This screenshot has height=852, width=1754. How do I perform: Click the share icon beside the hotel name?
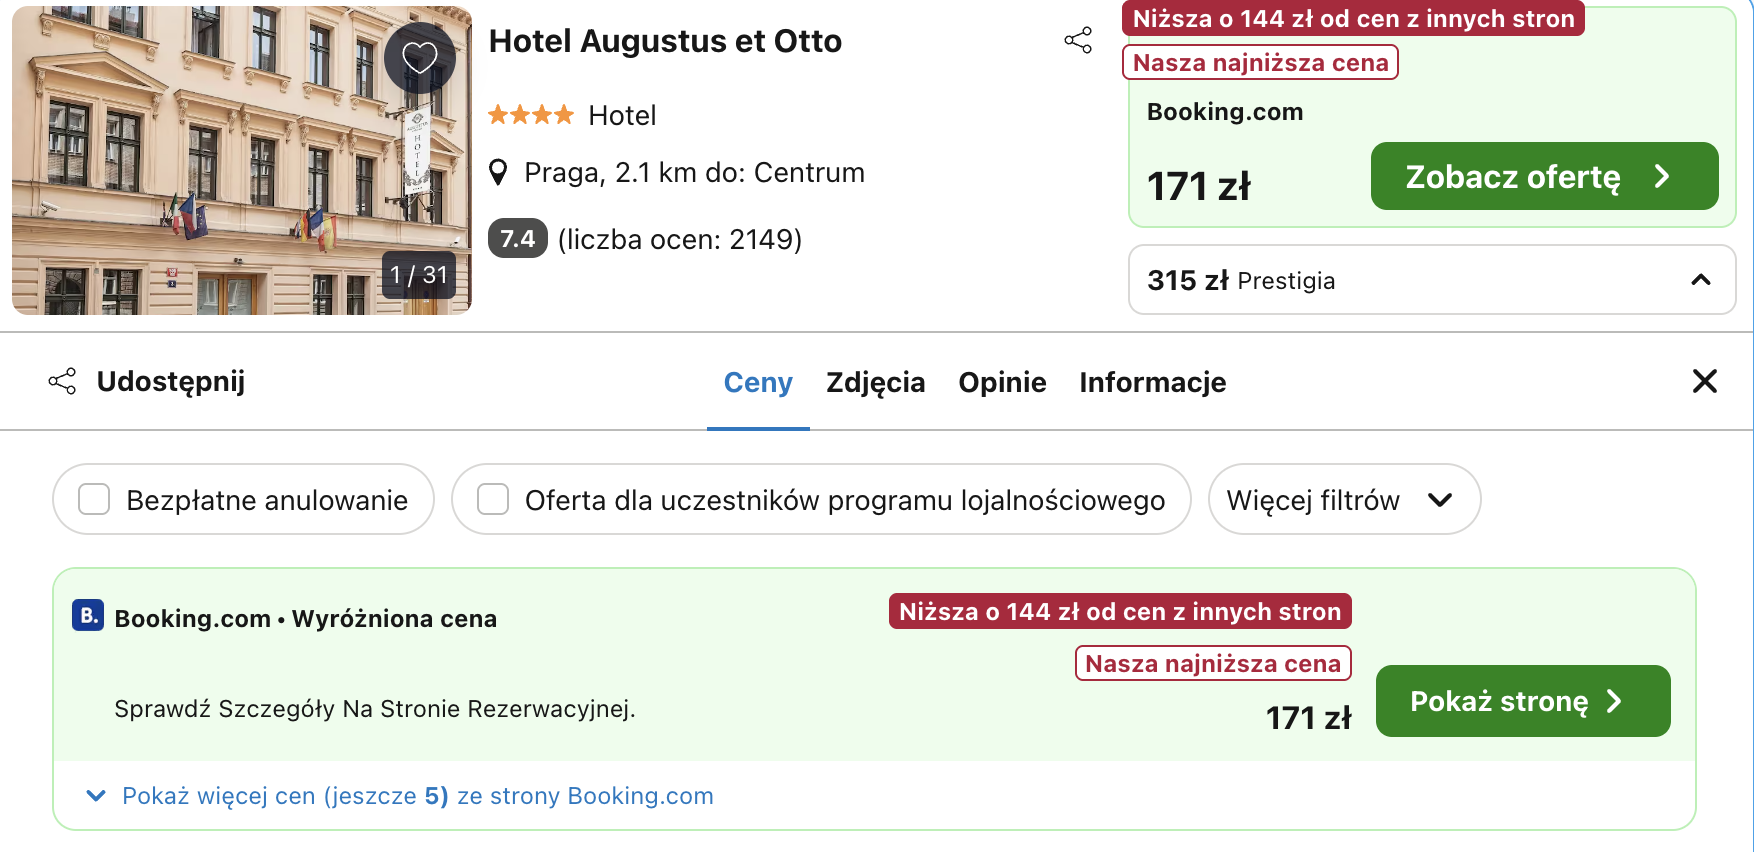tap(1078, 41)
